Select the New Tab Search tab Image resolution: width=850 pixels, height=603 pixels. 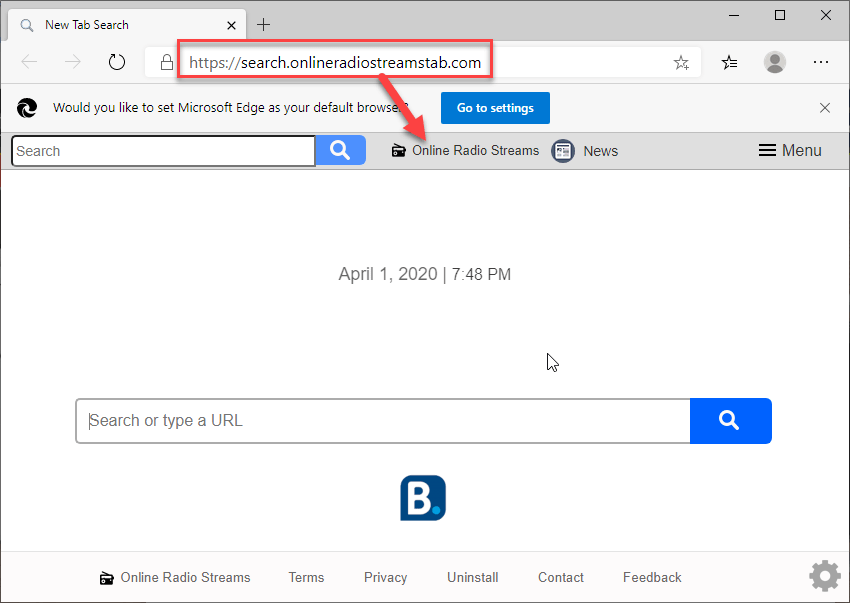coord(127,25)
